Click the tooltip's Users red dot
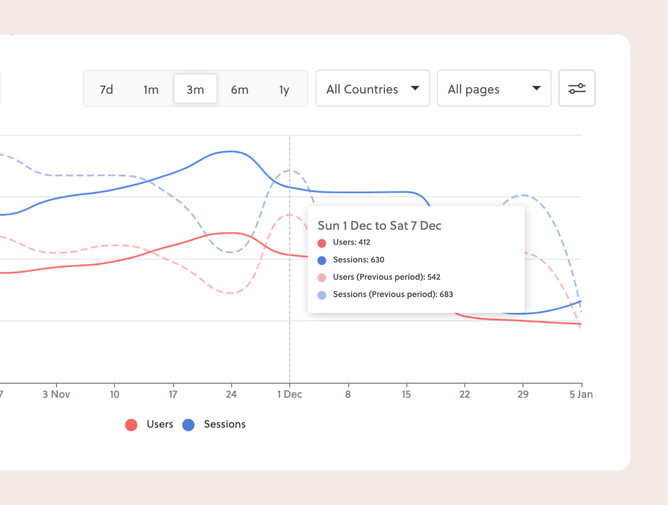 322,243
